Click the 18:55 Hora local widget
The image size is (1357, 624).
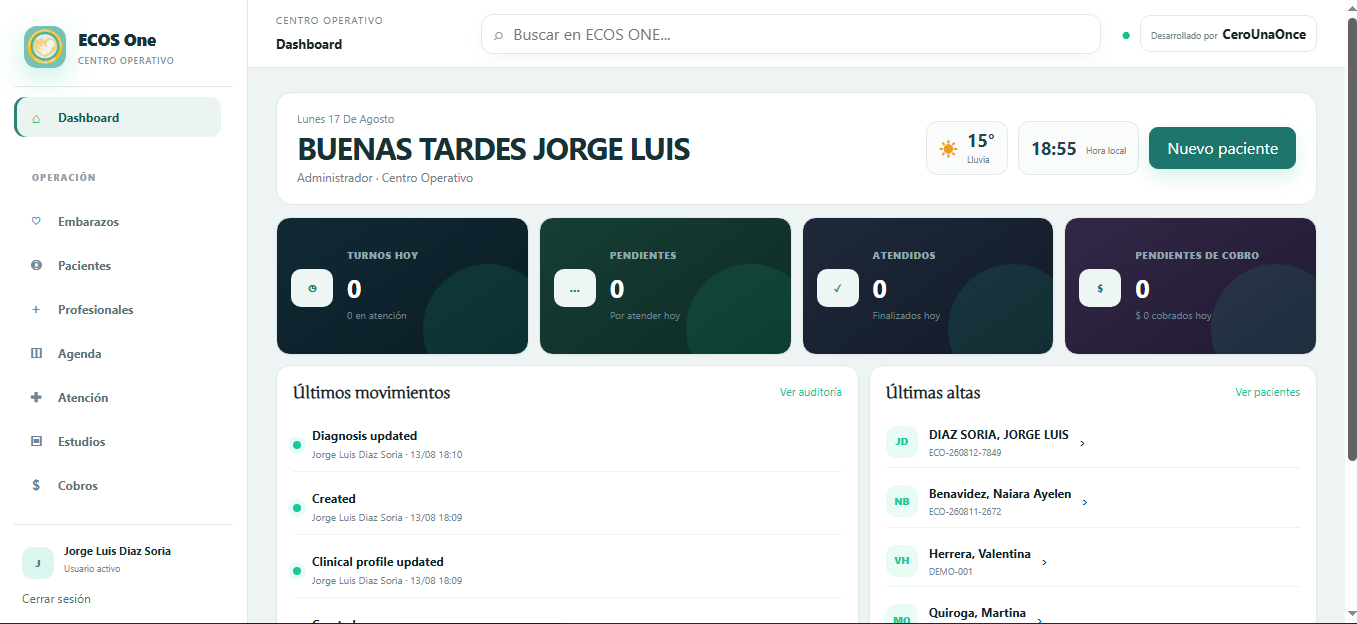[1078, 148]
